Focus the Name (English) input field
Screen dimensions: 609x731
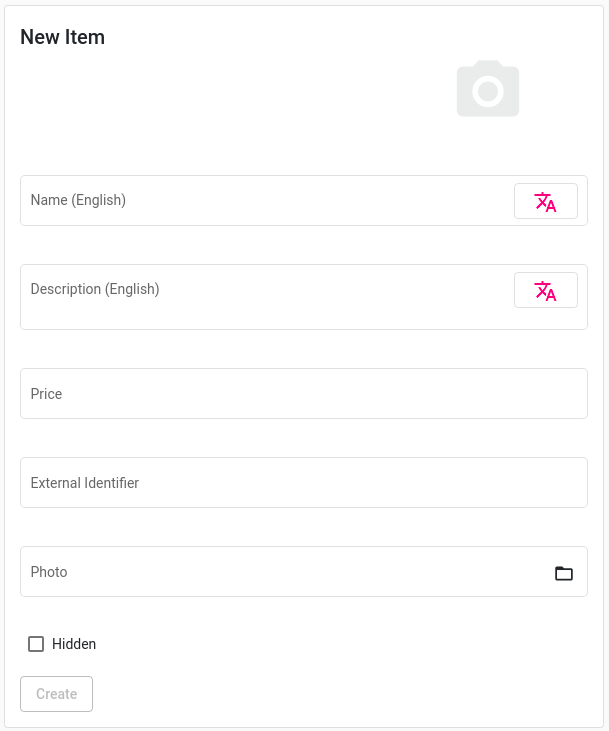pyautogui.click(x=267, y=200)
